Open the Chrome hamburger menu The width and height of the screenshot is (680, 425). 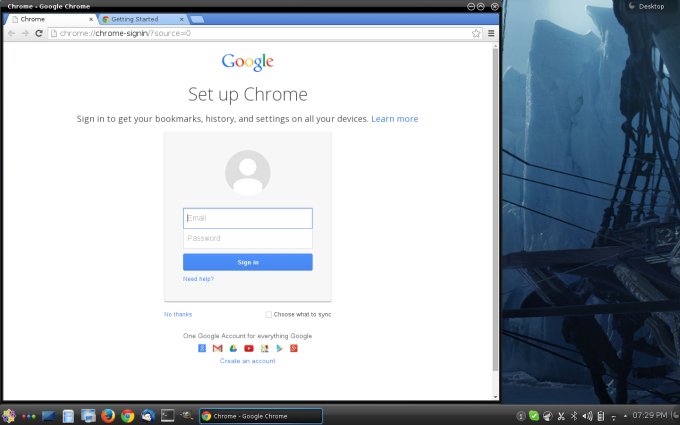[491, 33]
